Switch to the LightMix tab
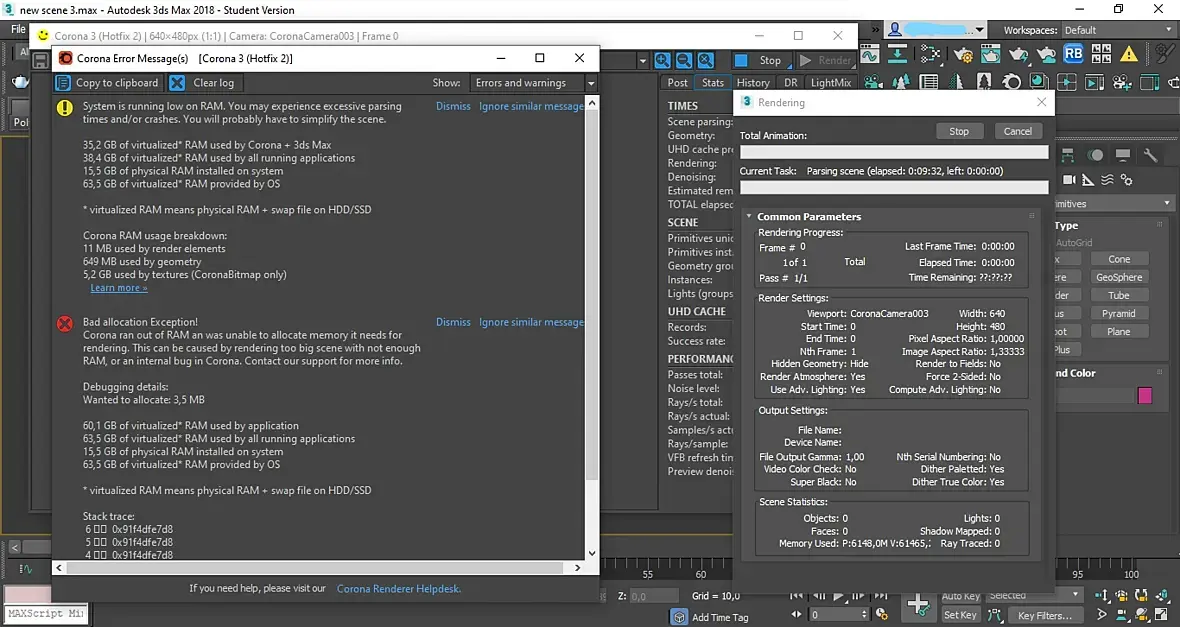 point(831,83)
